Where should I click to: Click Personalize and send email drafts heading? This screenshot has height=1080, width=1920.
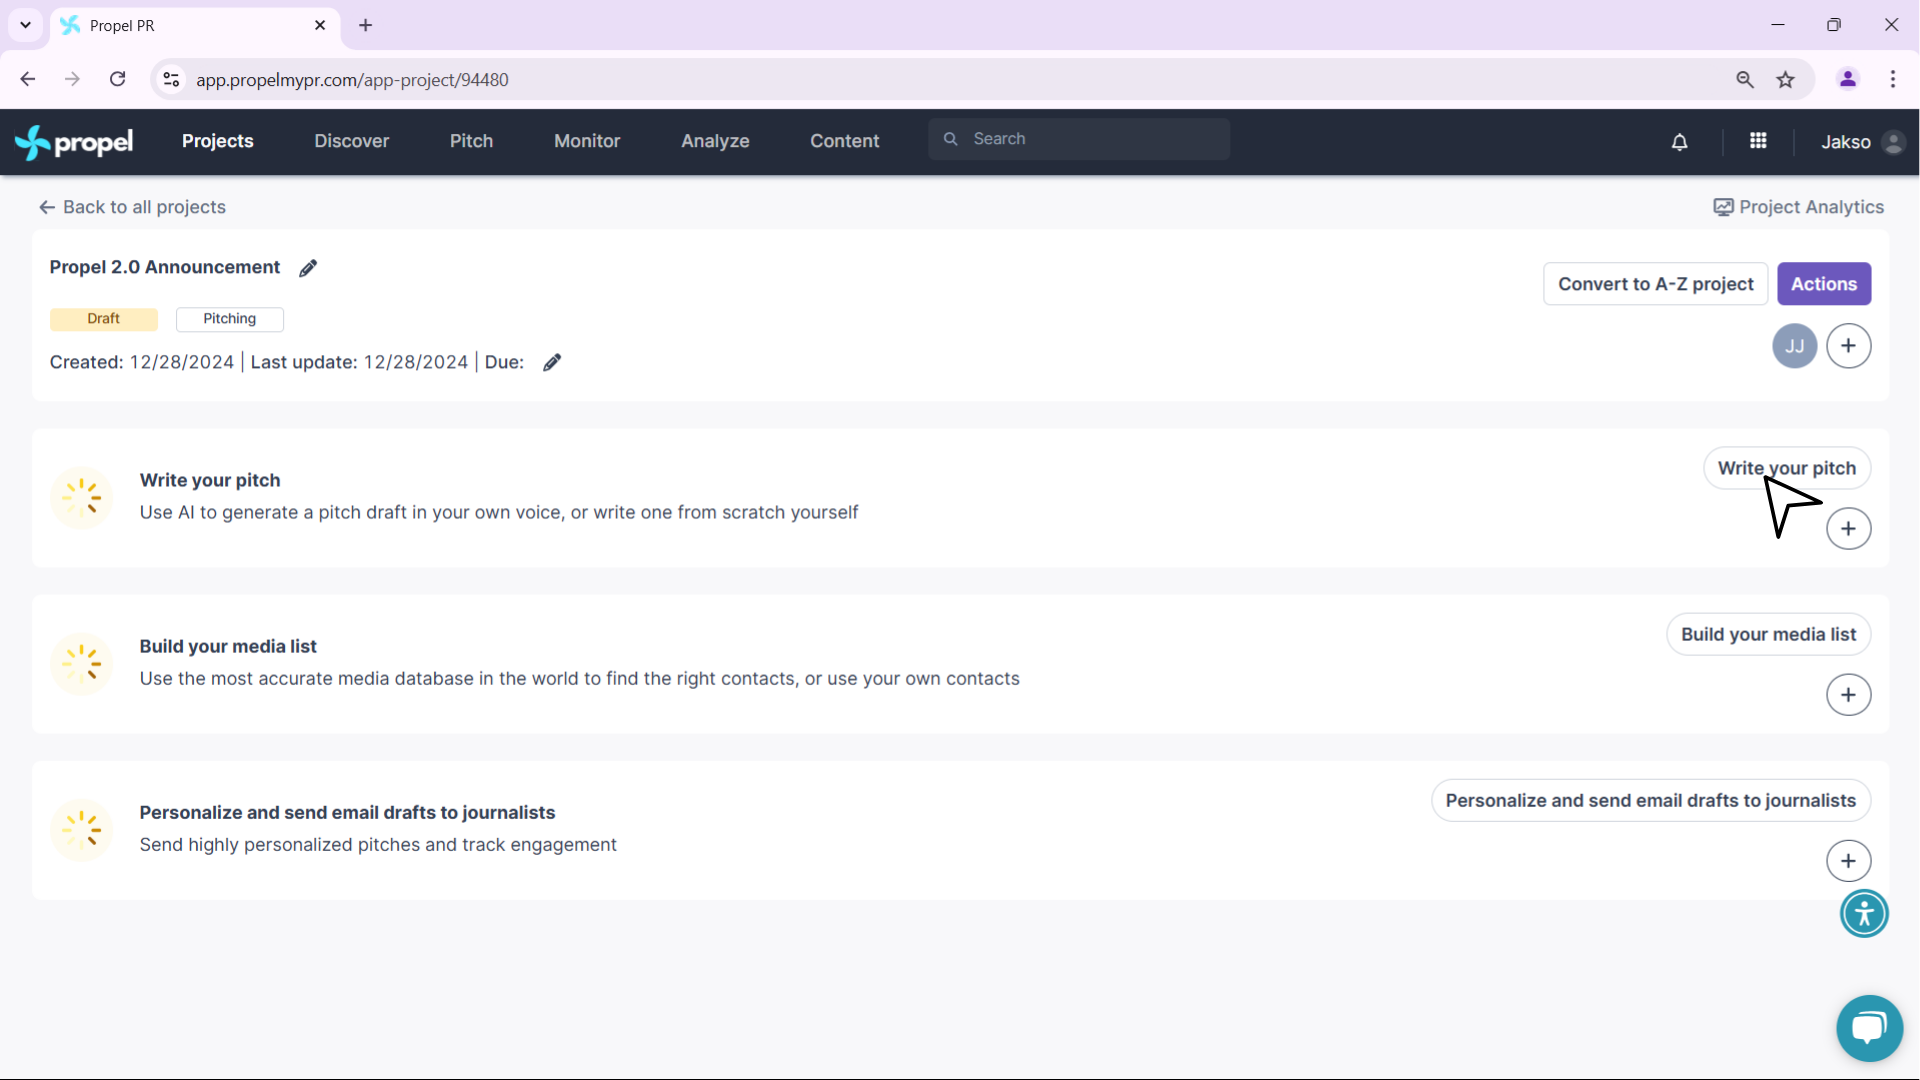(x=347, y=812)
